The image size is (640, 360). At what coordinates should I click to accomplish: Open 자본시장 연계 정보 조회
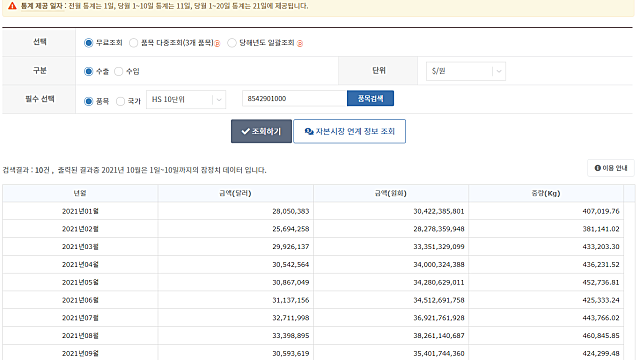point(349,131)
